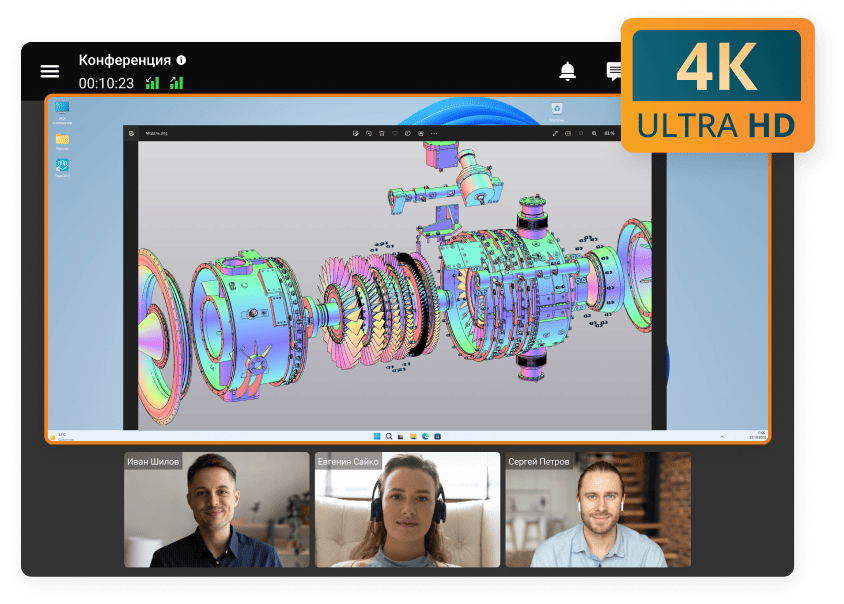Open the yellow folder on shared desktop
Image resolution: width=844 pixels, height=604 pixels.
coord(62,139)
